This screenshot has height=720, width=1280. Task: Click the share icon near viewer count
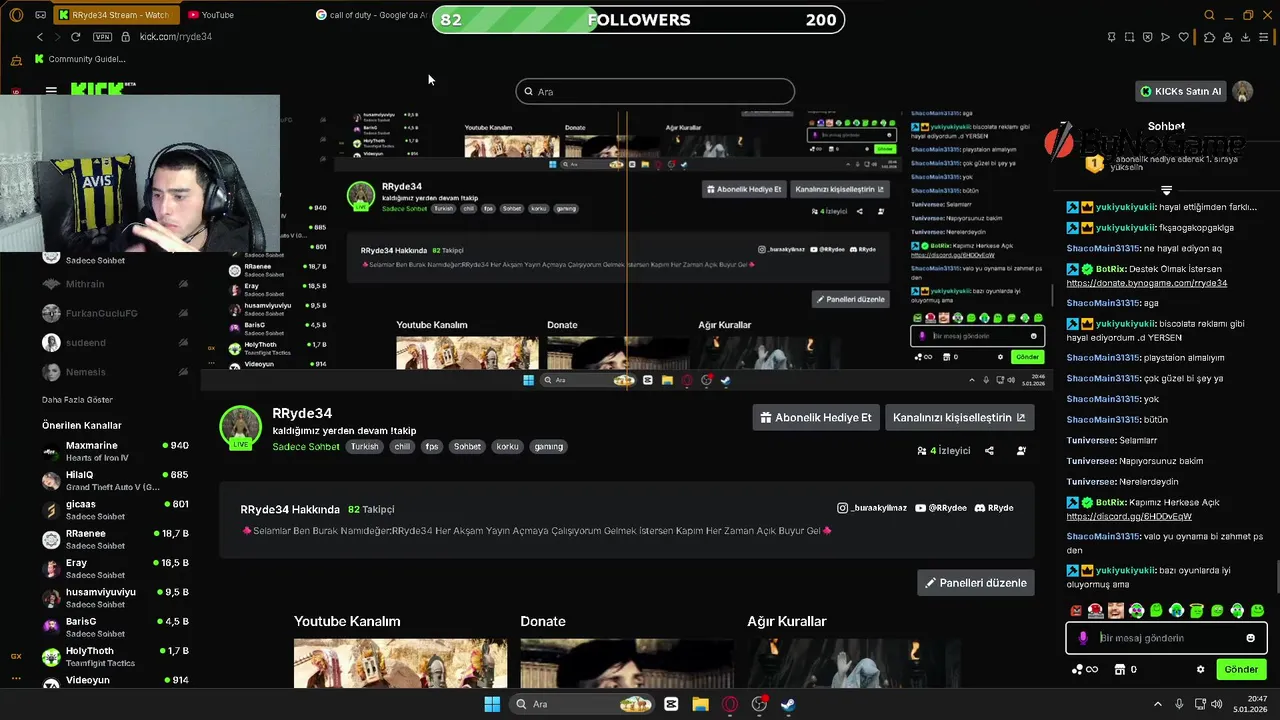tap(989, 451)
